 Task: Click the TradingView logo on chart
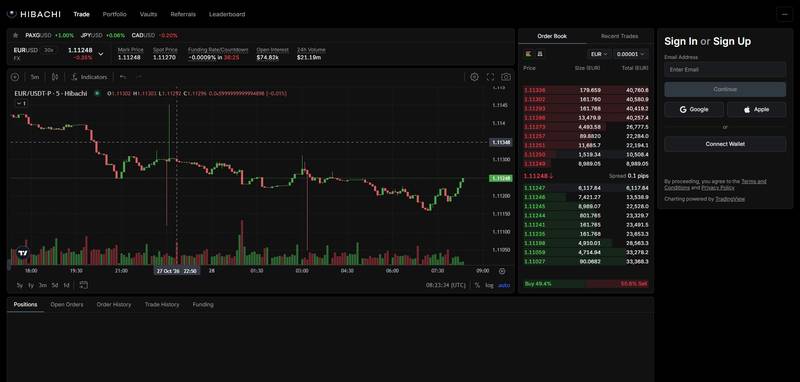coord(22,253)
